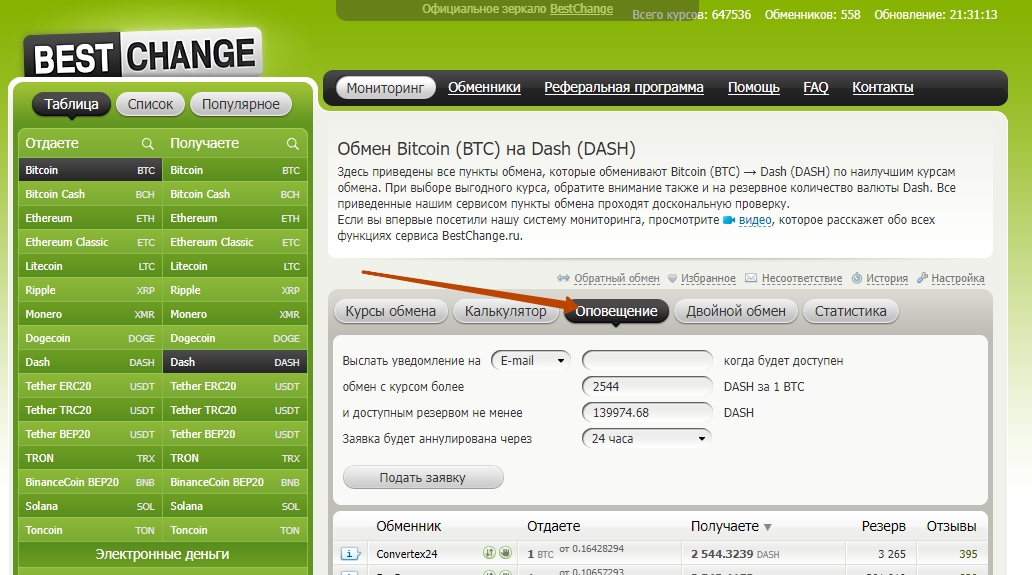Screen dimensions: 1032x575
Task: Select Tether TRC20 in the Получаете column
Action: click(235, 411)
